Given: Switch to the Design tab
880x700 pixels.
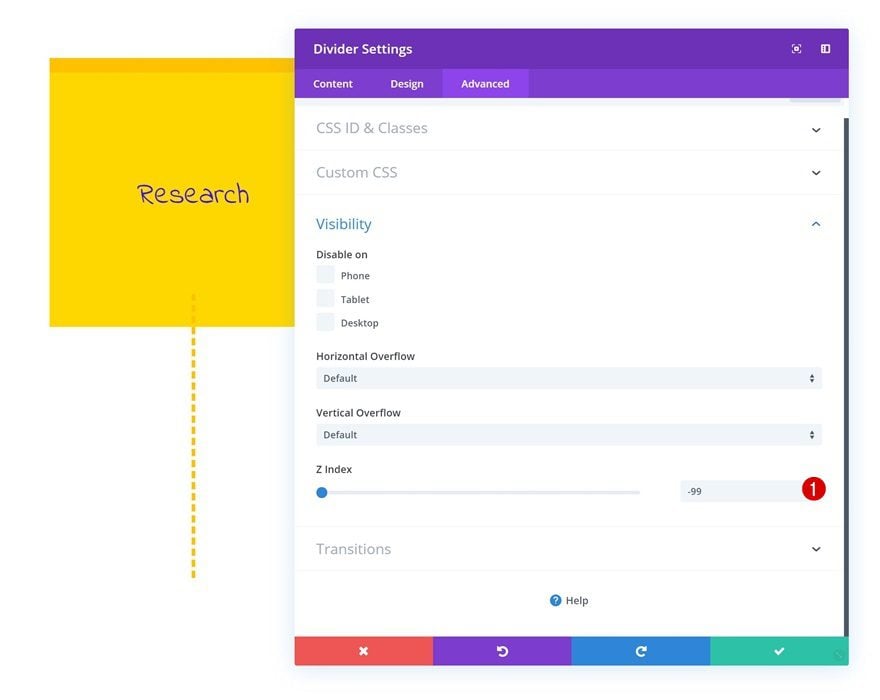Looking at the screenshot, I should (407, 84).
